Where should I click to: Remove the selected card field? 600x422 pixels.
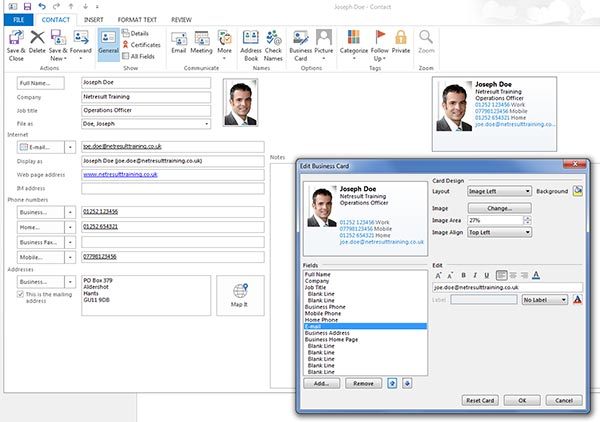point(363,383)
